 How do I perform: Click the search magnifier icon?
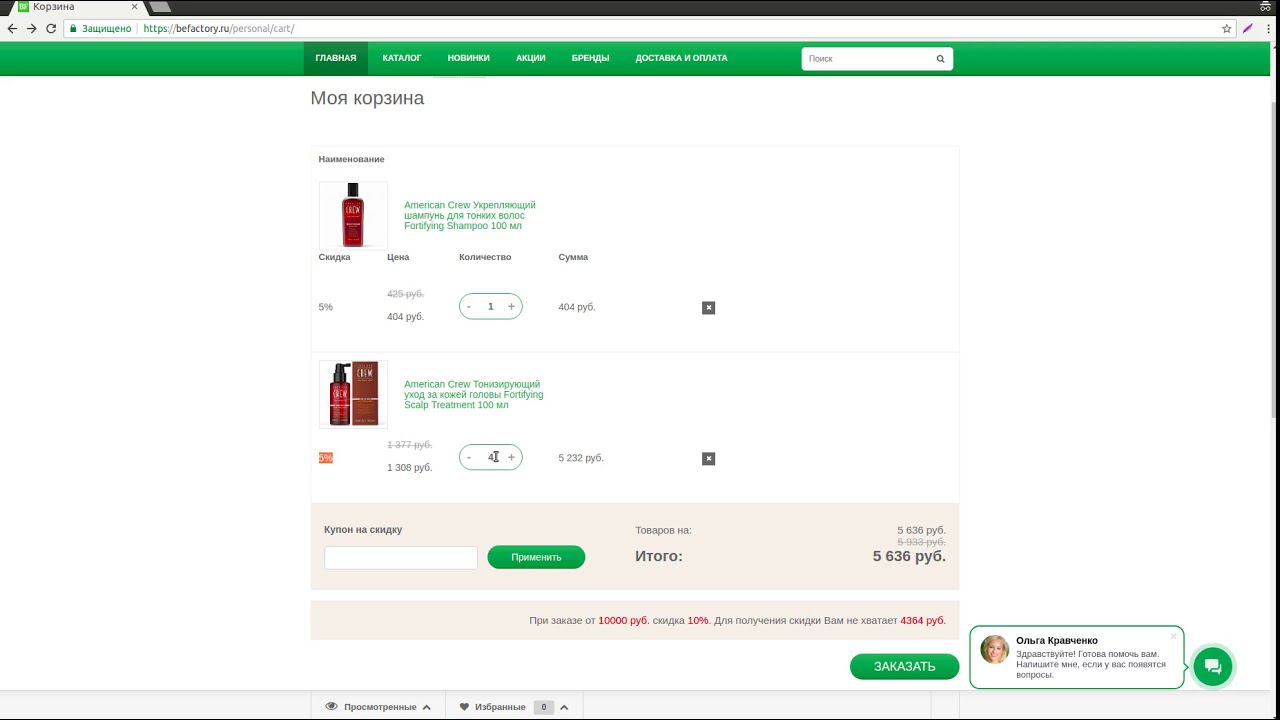pos(940,59)
